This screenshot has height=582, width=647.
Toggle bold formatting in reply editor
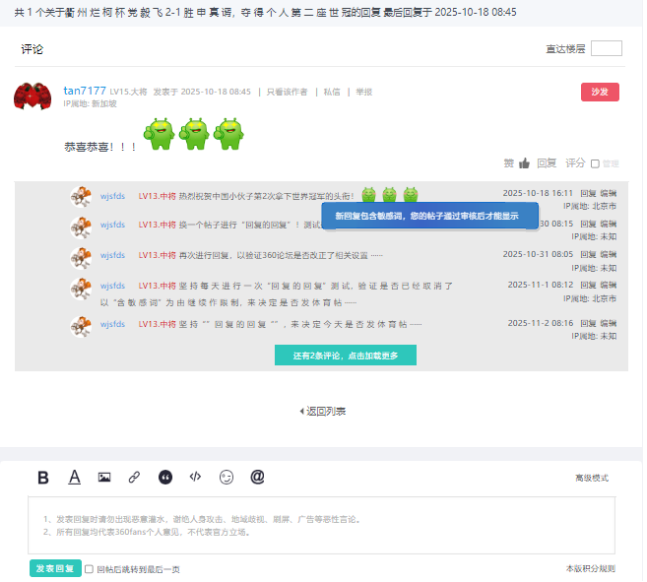[43, 478]
